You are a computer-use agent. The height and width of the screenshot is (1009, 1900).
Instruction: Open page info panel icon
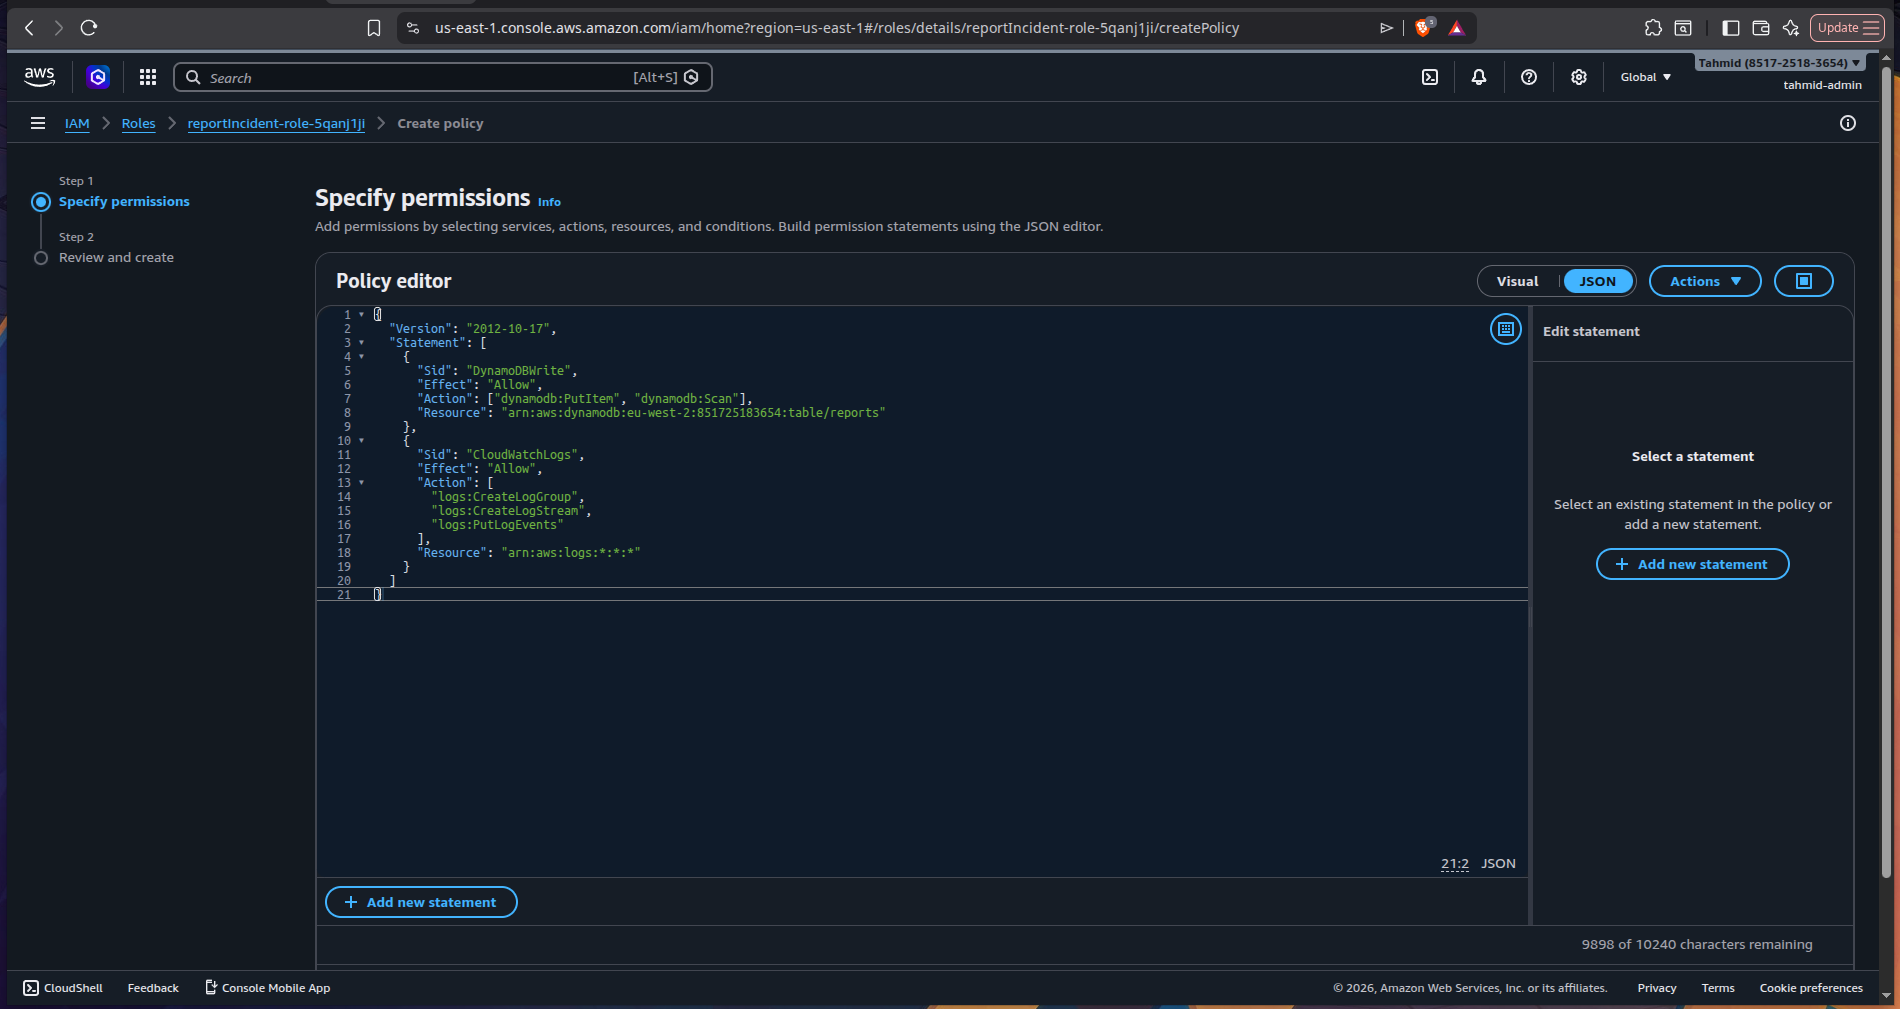(x=1848, y=123)
